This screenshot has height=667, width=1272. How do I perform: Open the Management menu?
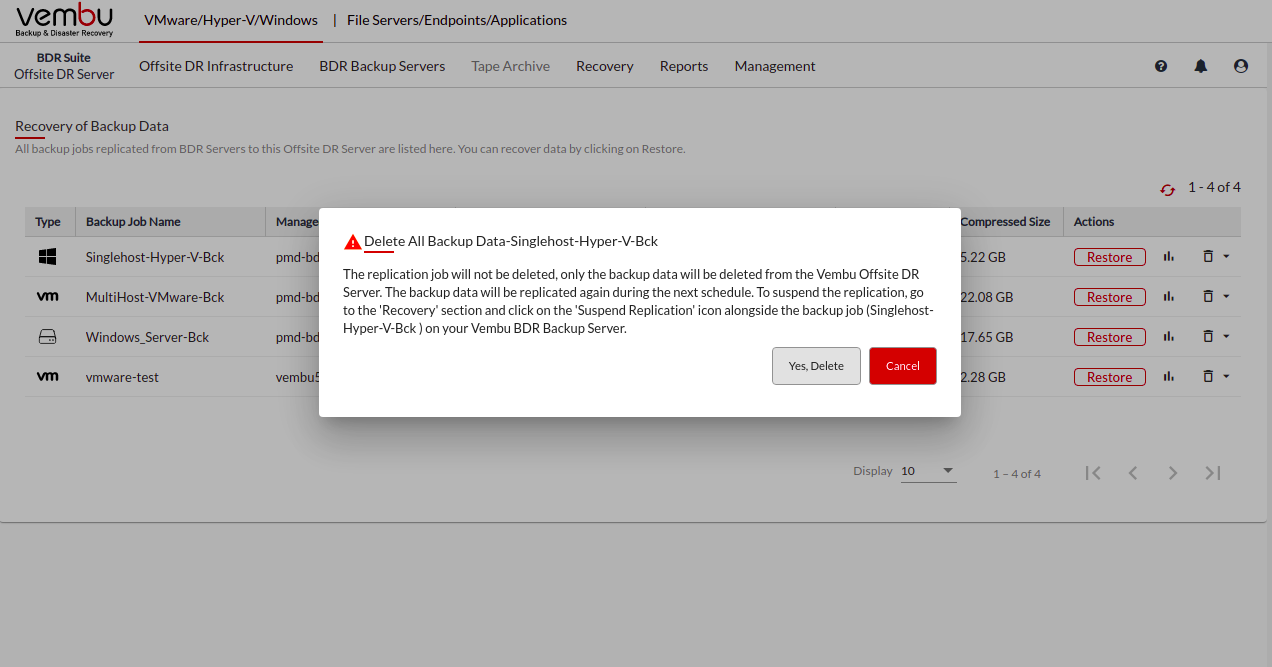coord(775,66)
